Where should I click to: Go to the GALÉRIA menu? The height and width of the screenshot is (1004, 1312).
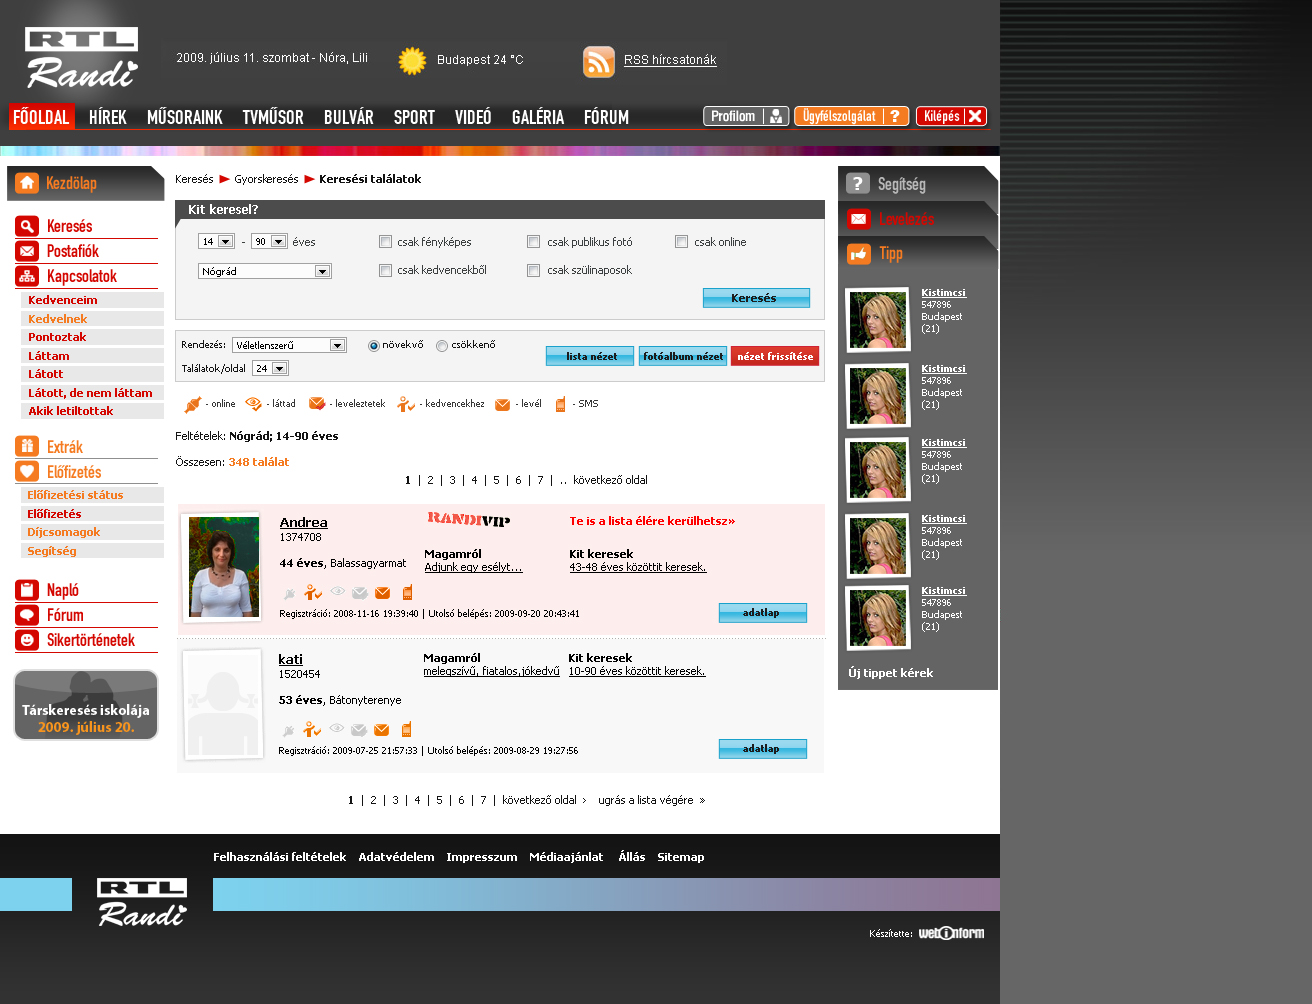tap(538, 118)
